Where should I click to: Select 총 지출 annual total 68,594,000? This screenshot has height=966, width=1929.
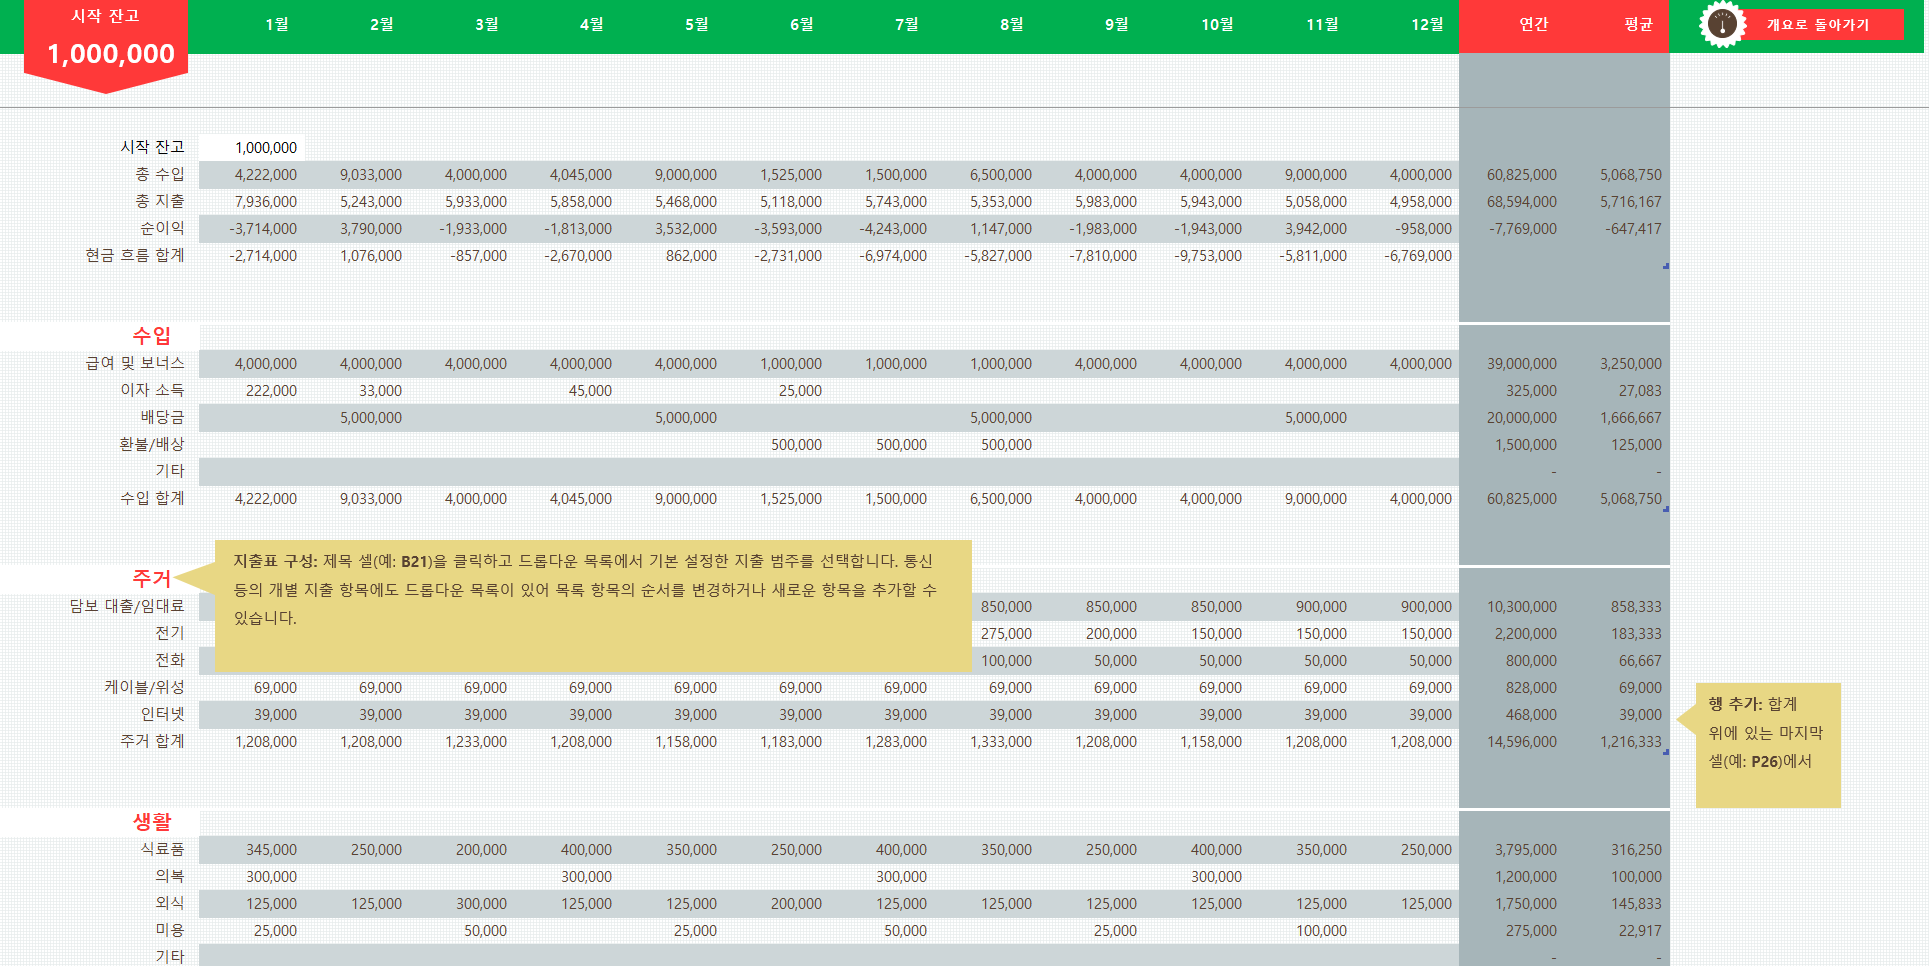(x=1522, y=202)
